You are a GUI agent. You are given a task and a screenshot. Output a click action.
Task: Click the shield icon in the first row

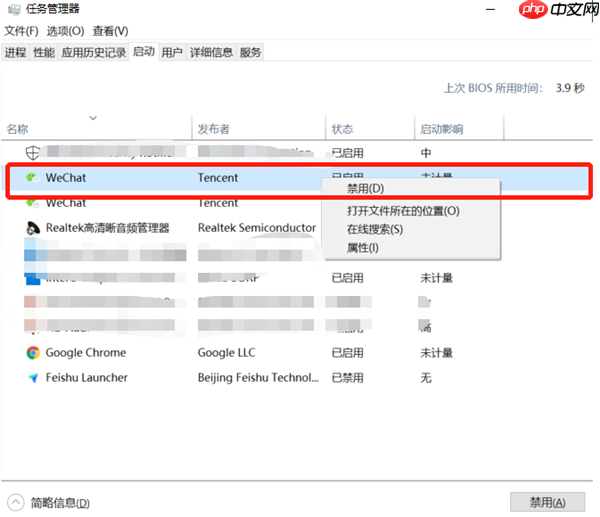point(33,153)
